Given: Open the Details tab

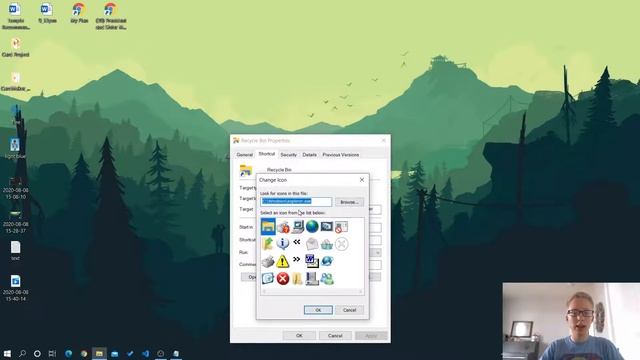Looking at the screenshot, I should [309, 155].
